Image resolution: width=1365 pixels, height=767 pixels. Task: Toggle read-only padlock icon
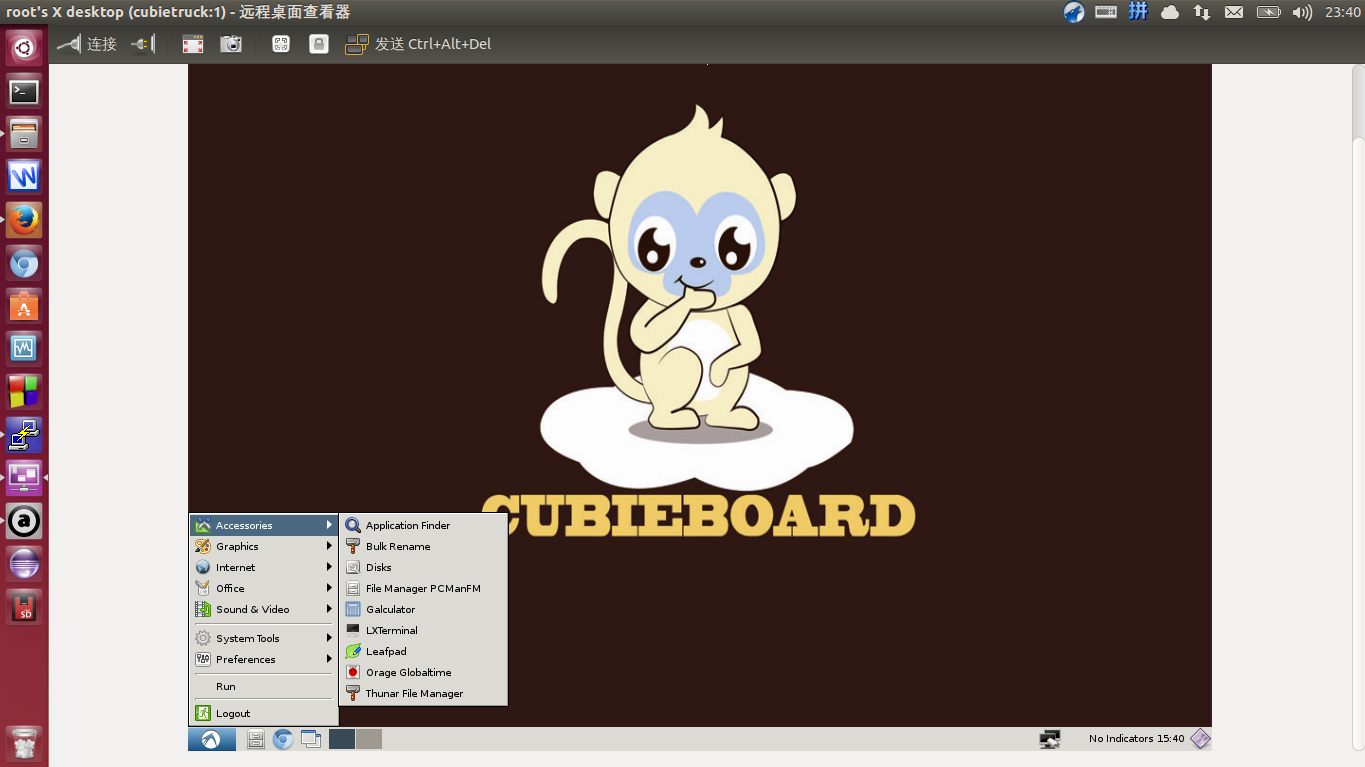(319, 44)
